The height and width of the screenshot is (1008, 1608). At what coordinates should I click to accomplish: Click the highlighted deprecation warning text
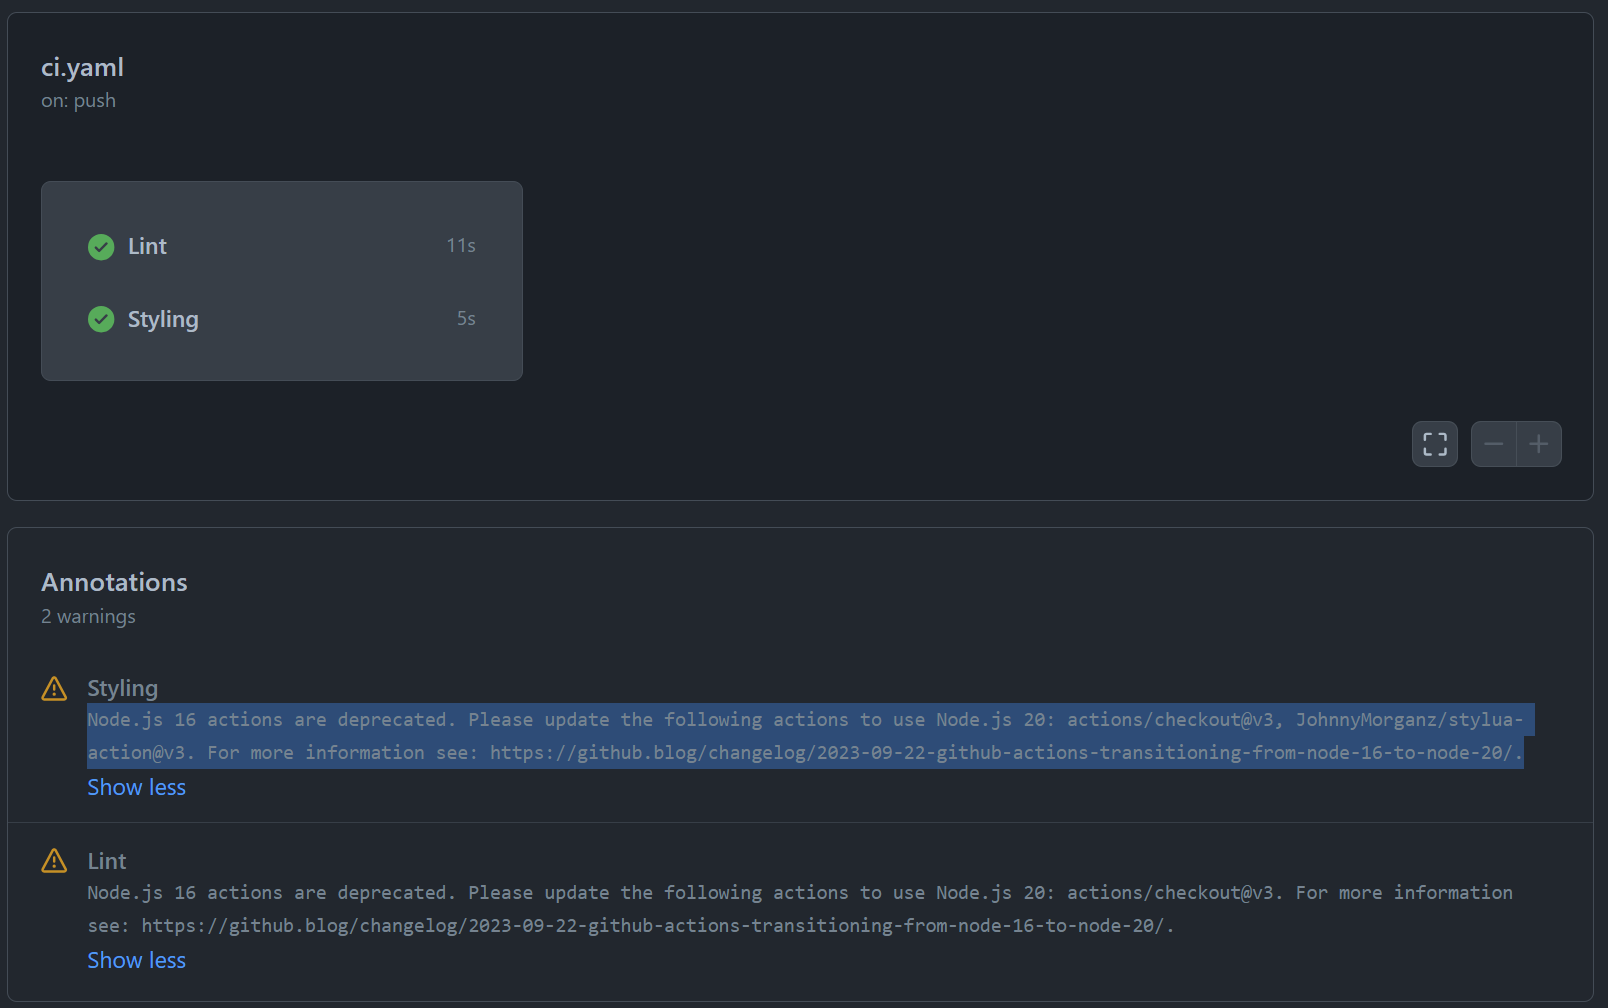click(800, 735)
